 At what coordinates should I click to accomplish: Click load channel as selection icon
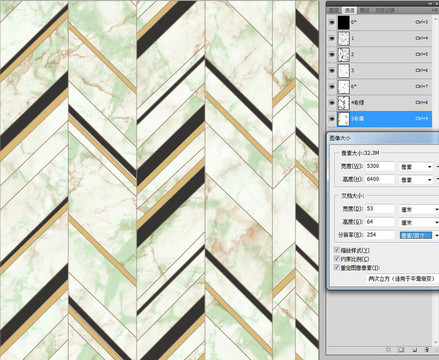(388, 350)
